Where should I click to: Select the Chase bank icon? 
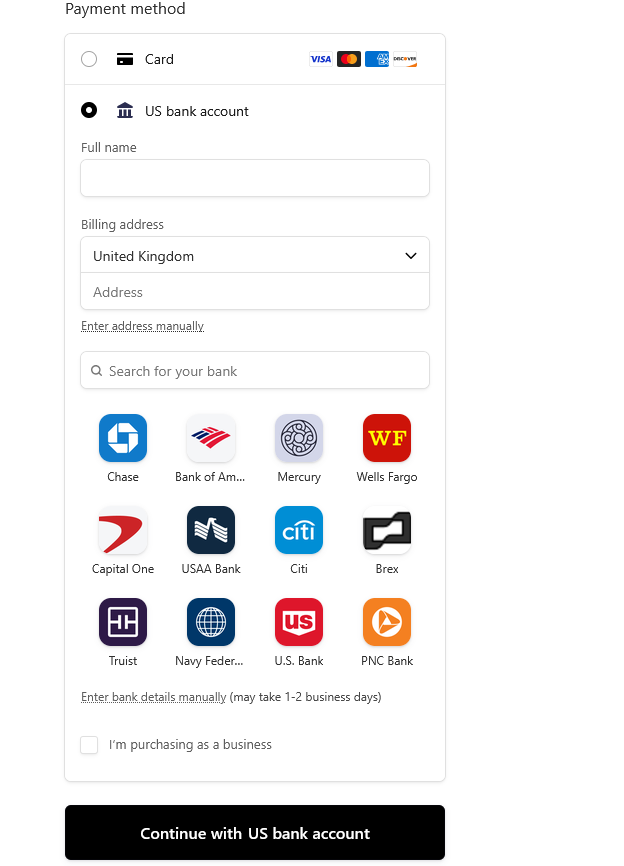click(123, 438)
